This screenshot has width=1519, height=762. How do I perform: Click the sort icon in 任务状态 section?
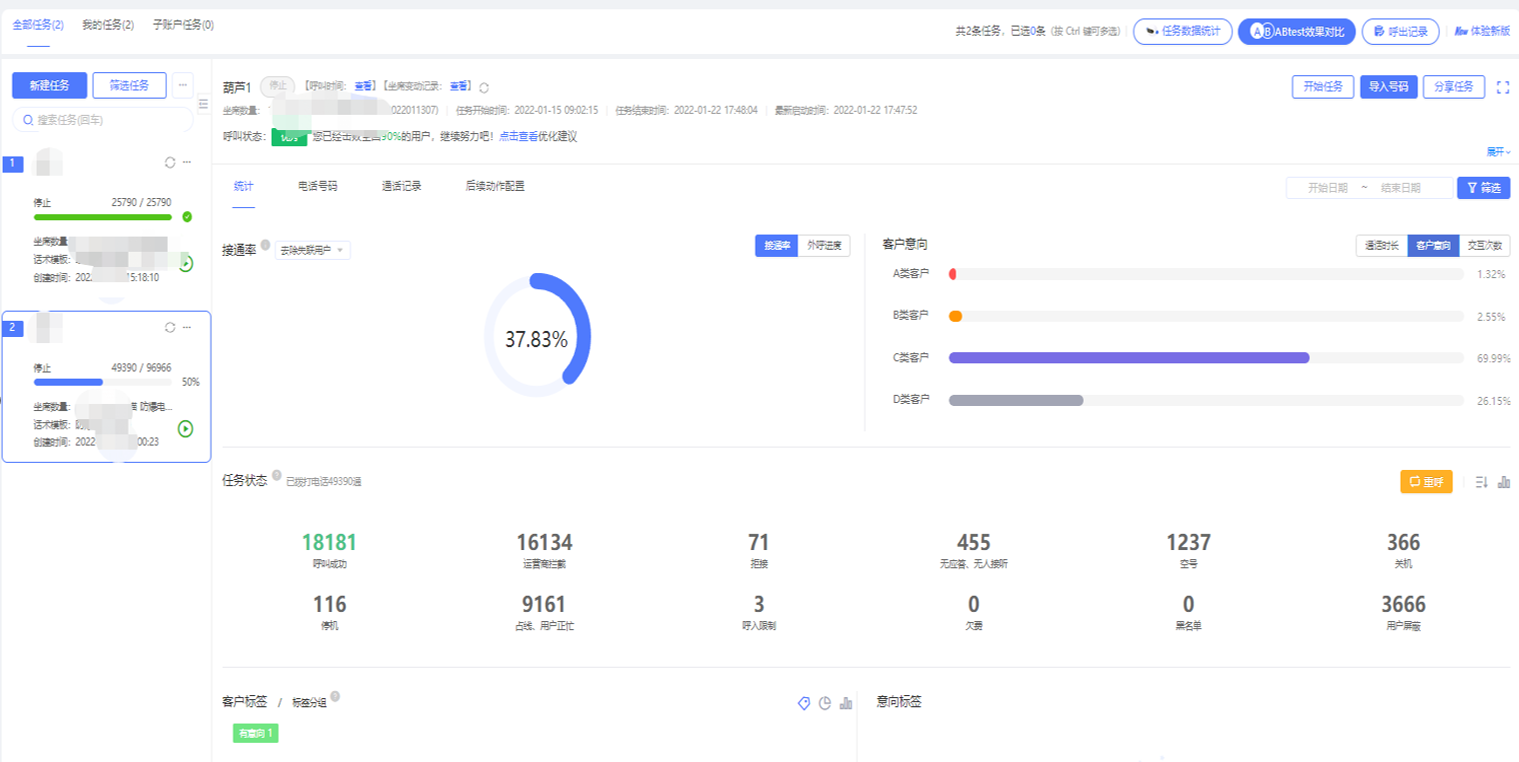coord(1481,482)
